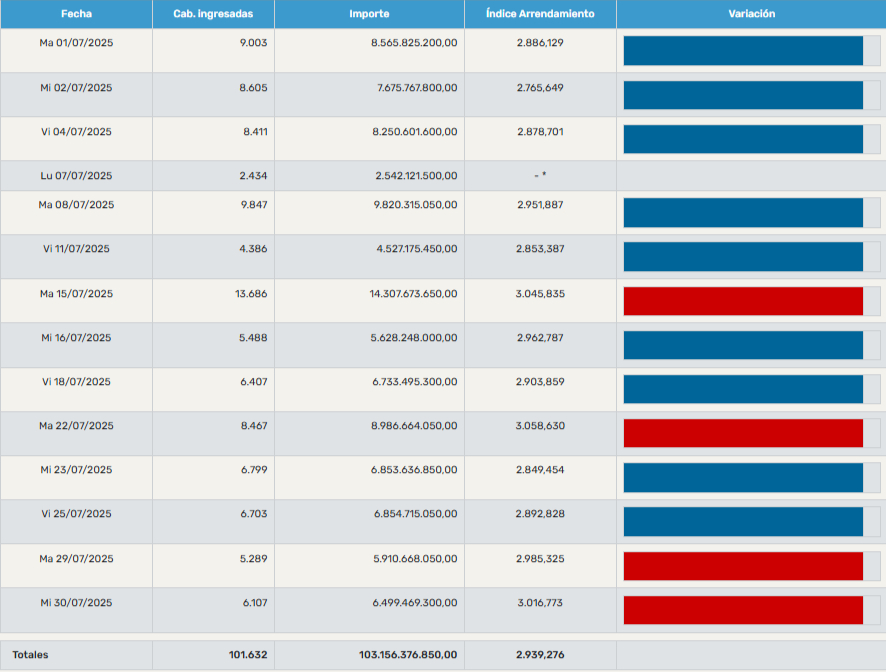Select the date cell Lu 07/07/2025
The width and height of the screenshot is (886, 672).
(x=76, y=176)
